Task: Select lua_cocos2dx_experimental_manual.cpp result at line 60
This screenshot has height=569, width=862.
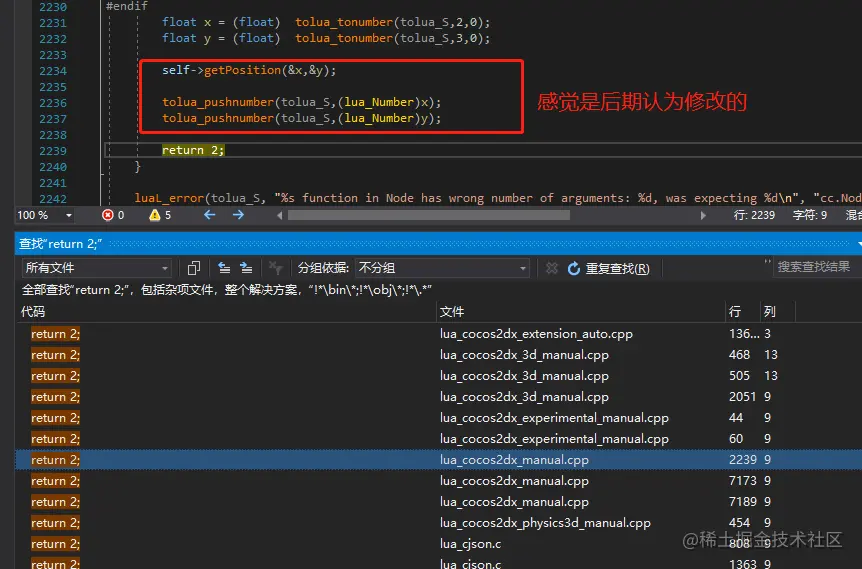Action: coord(439,439)
